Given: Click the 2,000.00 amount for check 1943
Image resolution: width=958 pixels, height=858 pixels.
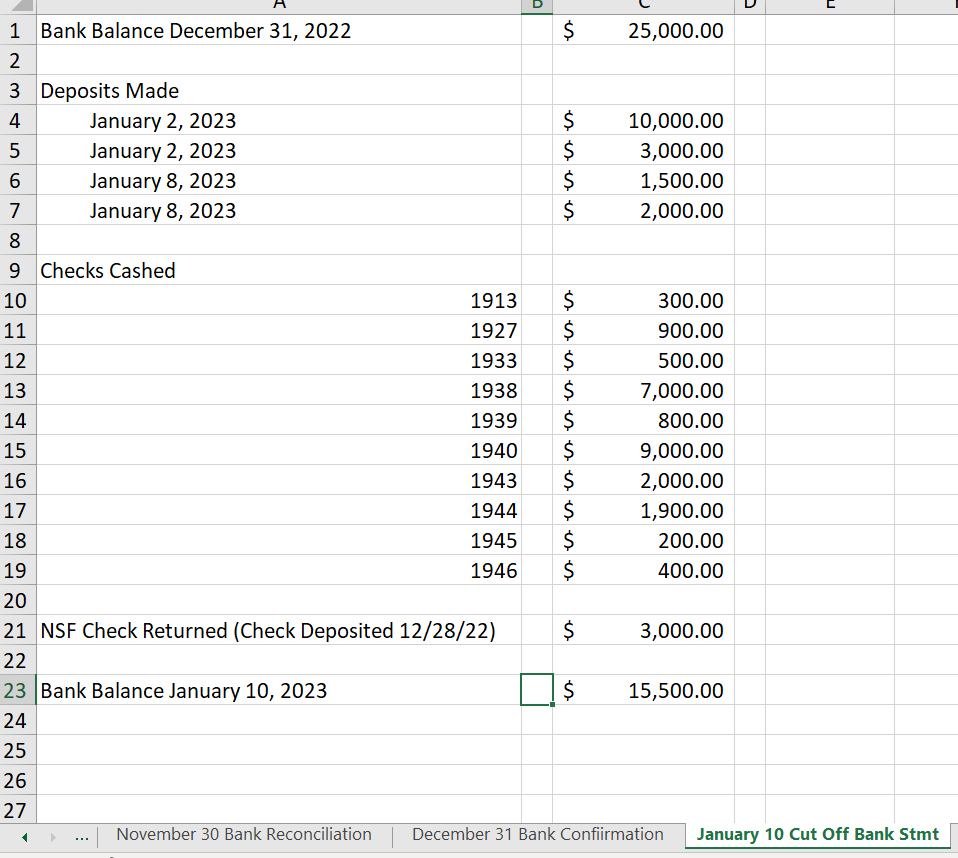Looking at the screenshot, I should click(x=643, y=480).
